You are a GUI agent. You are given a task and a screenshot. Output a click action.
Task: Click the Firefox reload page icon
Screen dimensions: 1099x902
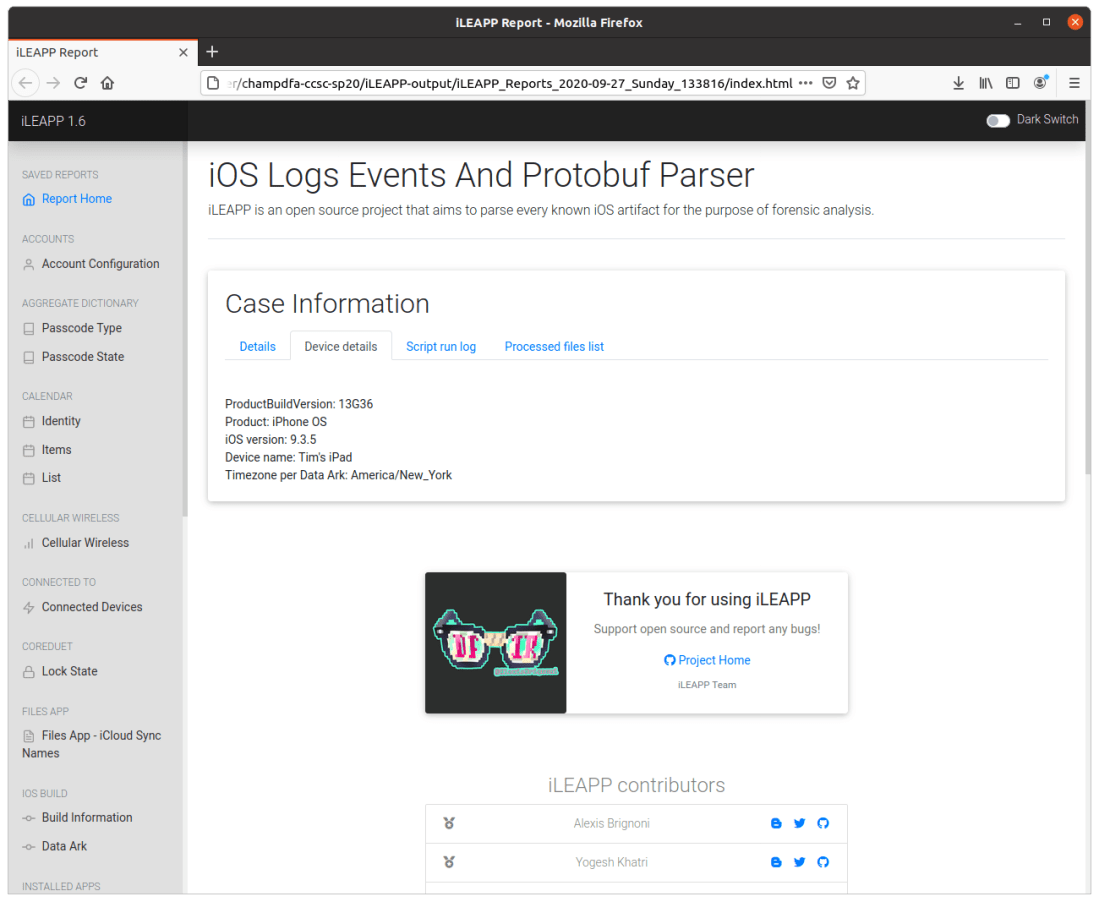[x=81, y=83]
